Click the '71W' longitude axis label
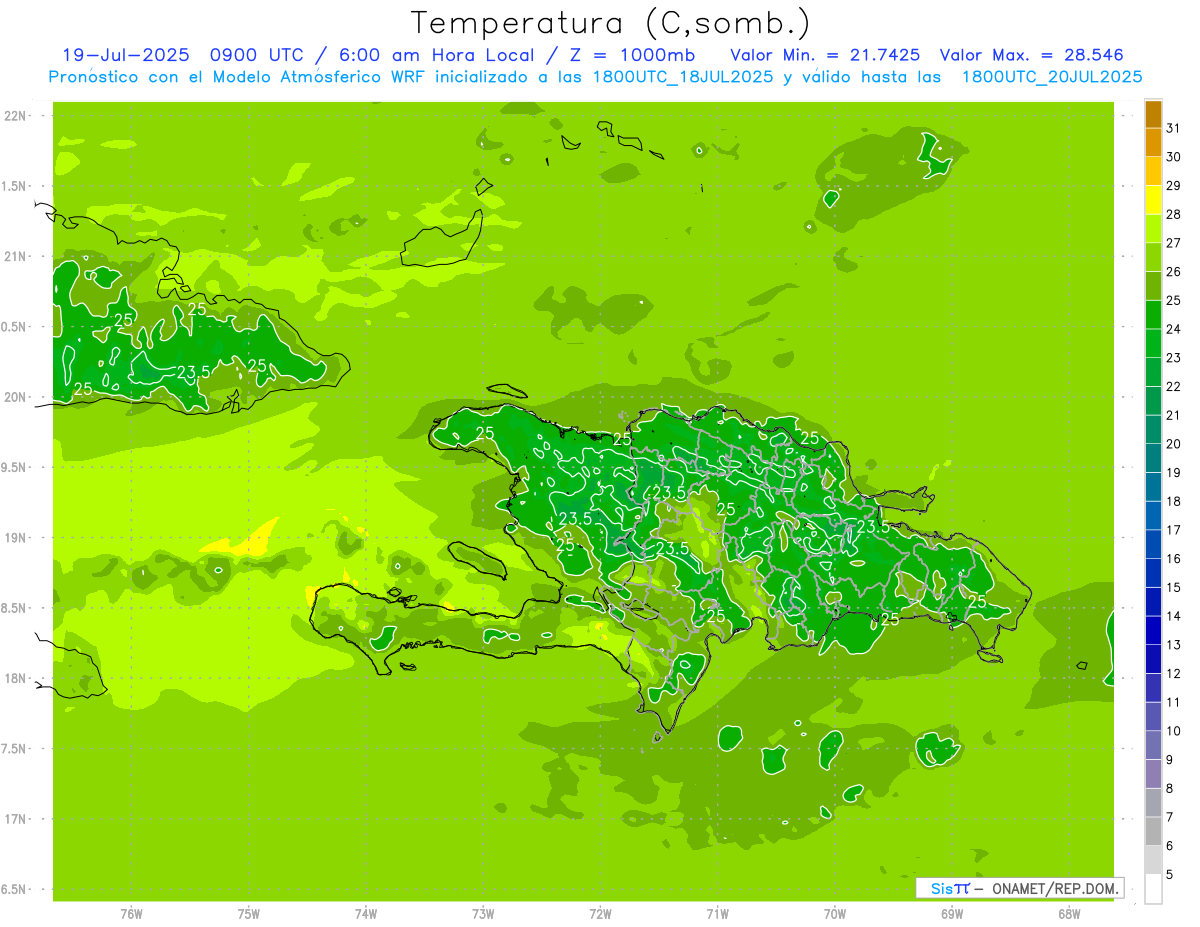1200x927 pixels. coord(717,914)
